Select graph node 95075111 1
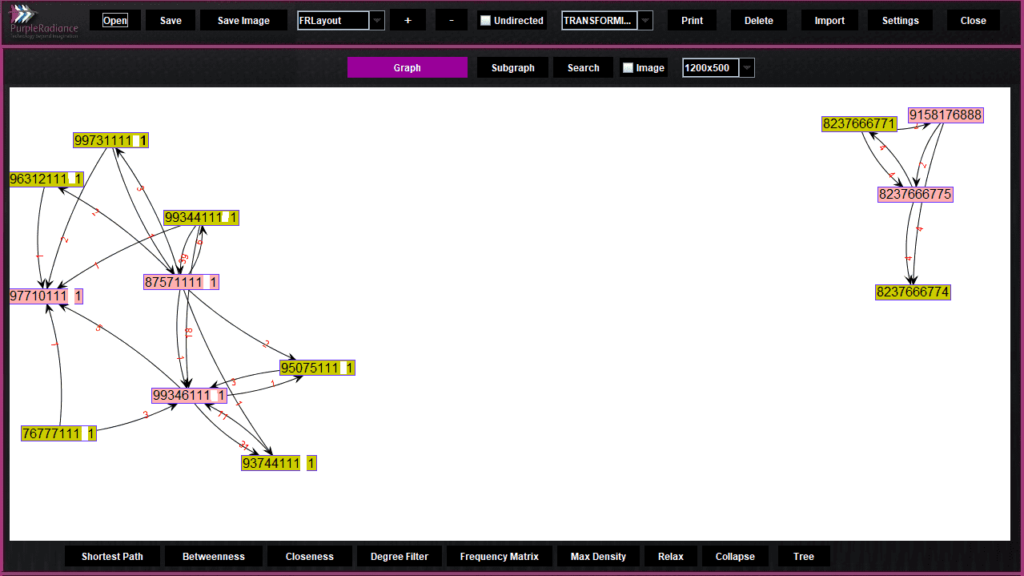 click(x=317, y=368)
